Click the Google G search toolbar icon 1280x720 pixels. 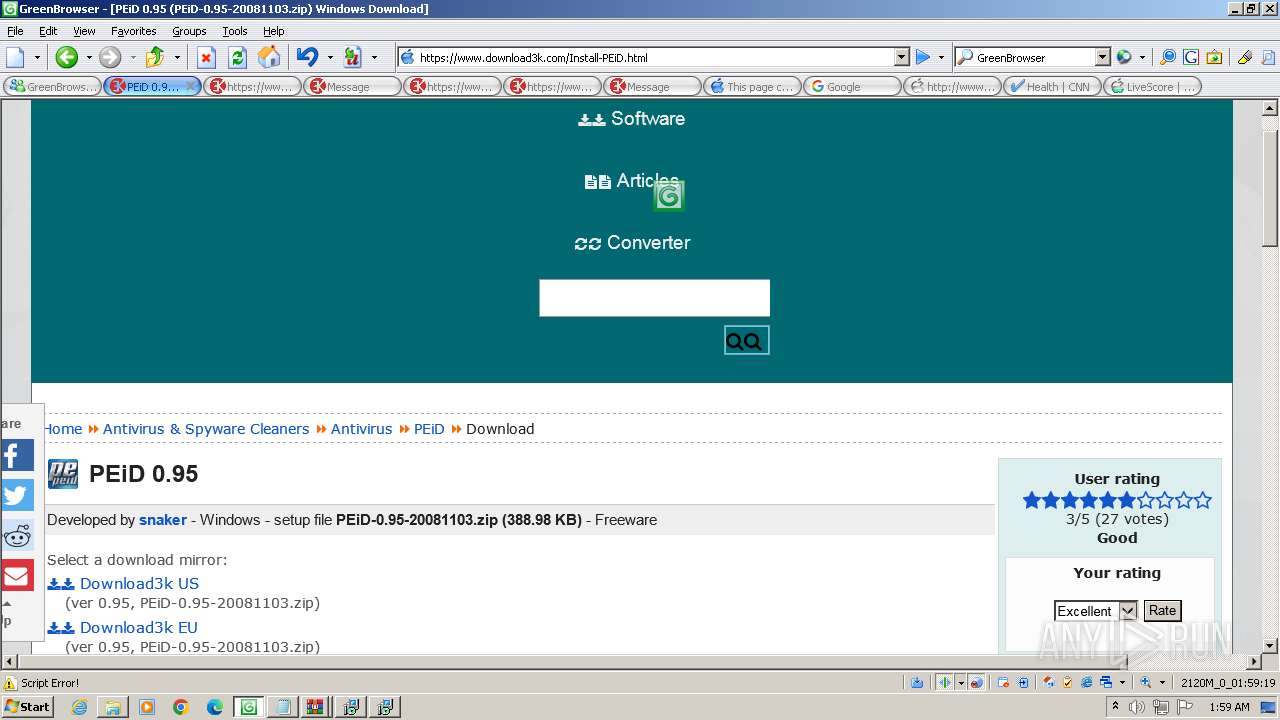point(1191,57)
